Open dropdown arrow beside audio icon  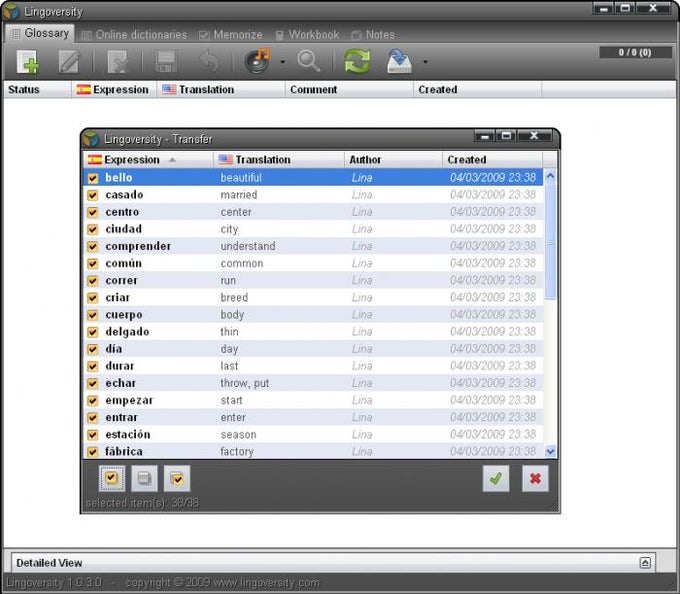[283, 62]
